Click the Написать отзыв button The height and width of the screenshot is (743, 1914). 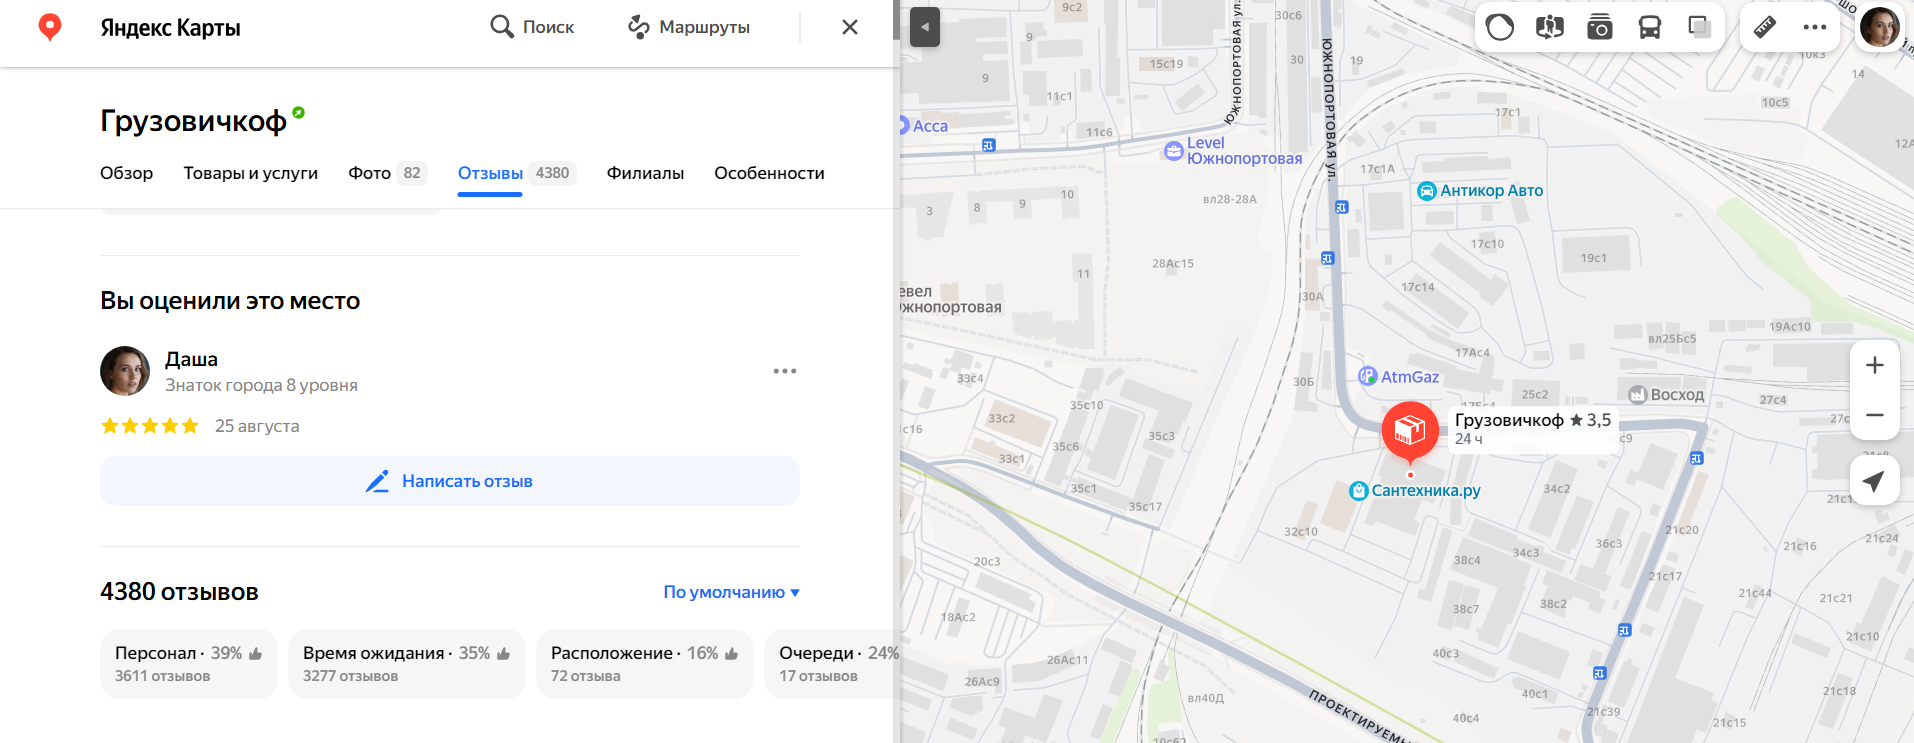point(450,481)
